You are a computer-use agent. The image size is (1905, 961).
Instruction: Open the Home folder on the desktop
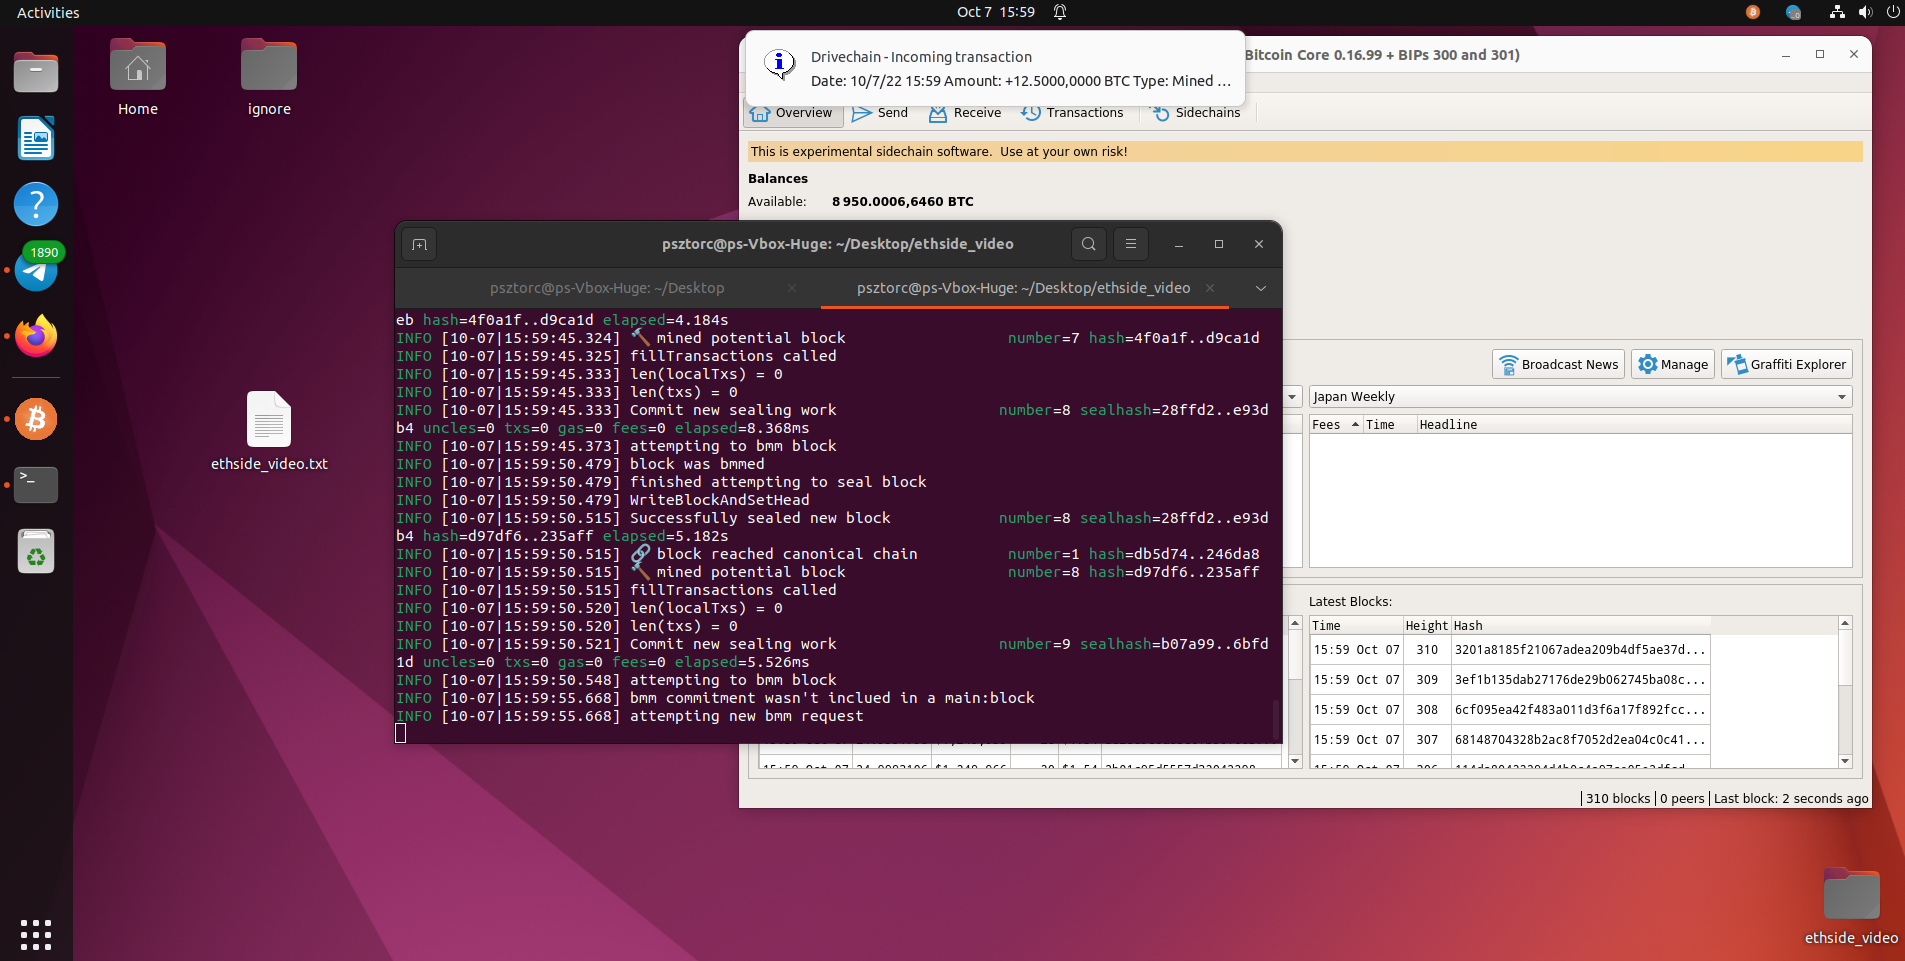point(138,78)
